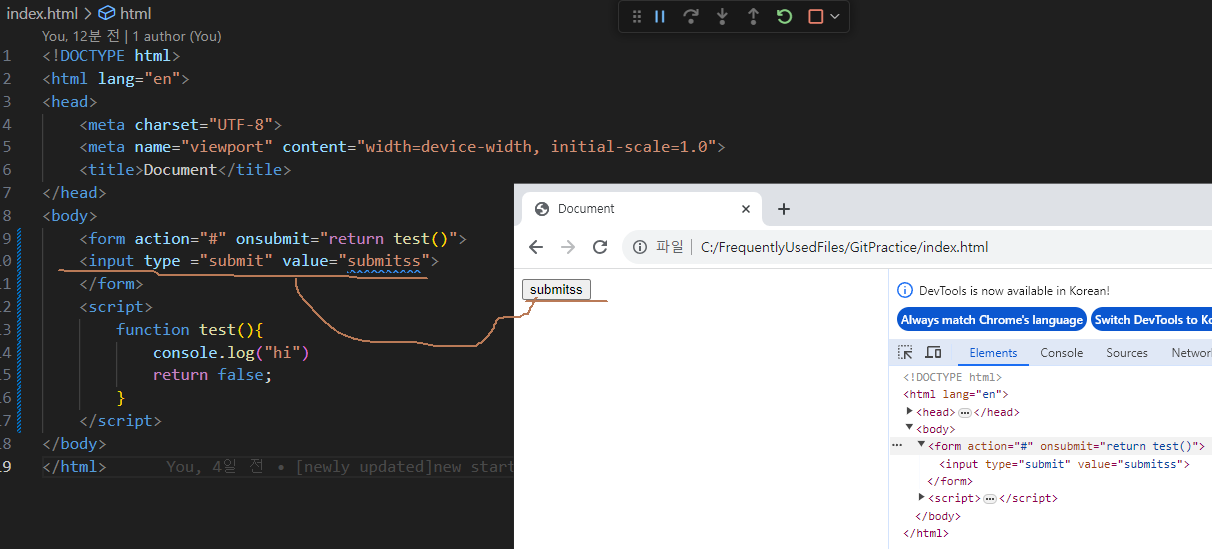Click 'return false;' in the editor
Screen dimensions: 1212x549
tap(212, 375)
